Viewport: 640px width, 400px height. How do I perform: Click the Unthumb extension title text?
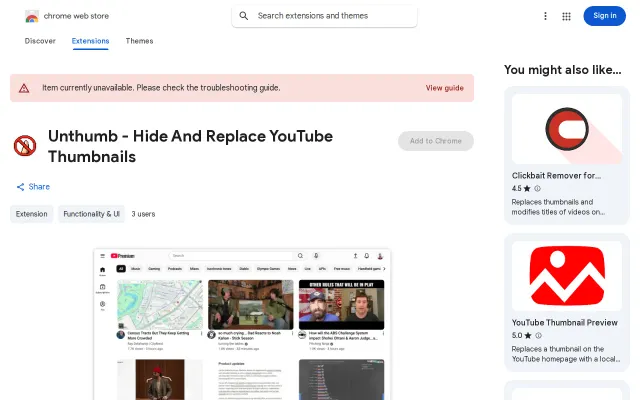[190, 146]
